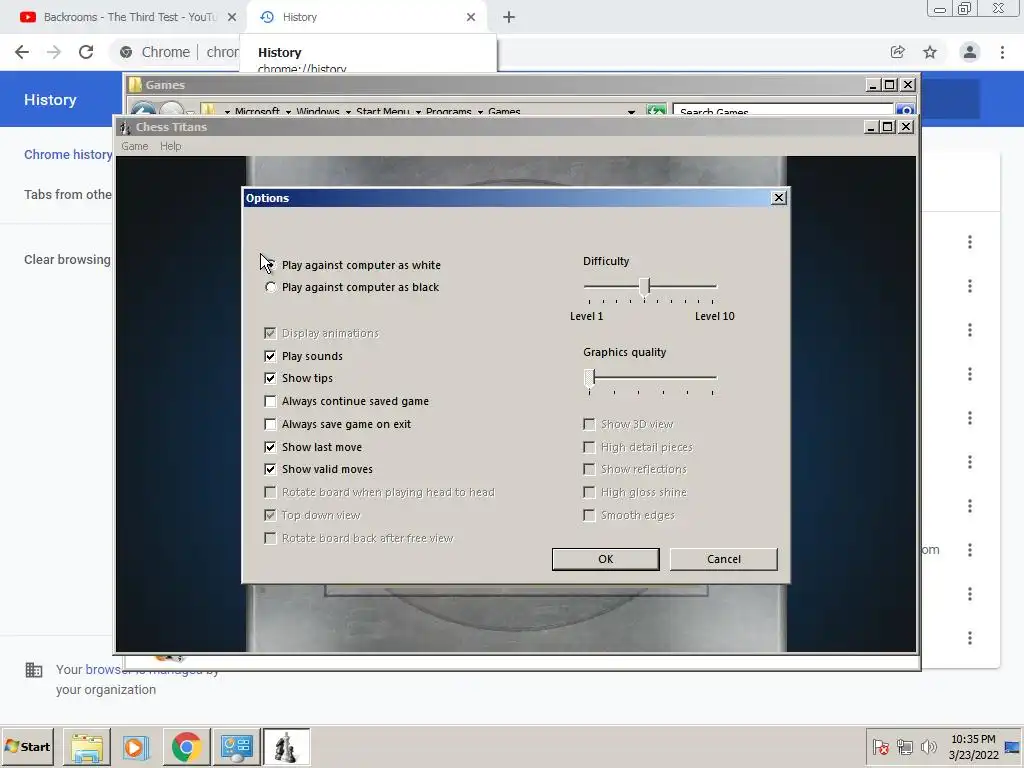Image resolution: width=1024 pixels, height=768 pixels.
Task: Click the Top down view checkbox
Action: tap(270, 515)
